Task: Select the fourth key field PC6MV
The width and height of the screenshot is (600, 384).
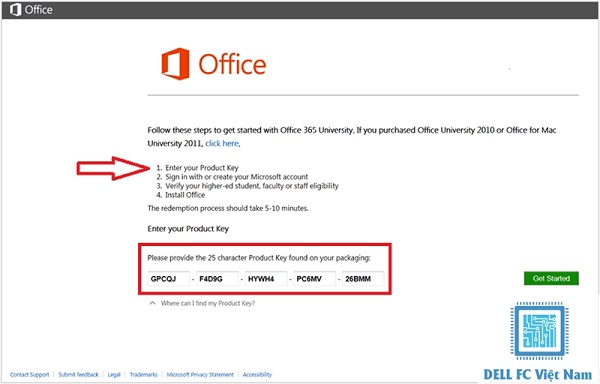Action: click(315, 279)
